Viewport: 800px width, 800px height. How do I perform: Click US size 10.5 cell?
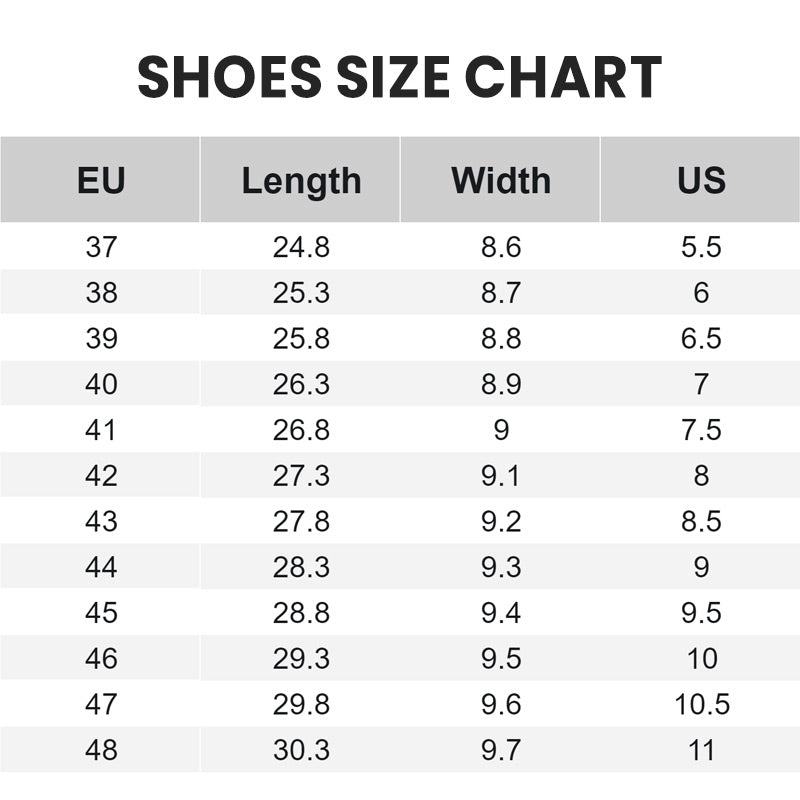pos(701,704)
